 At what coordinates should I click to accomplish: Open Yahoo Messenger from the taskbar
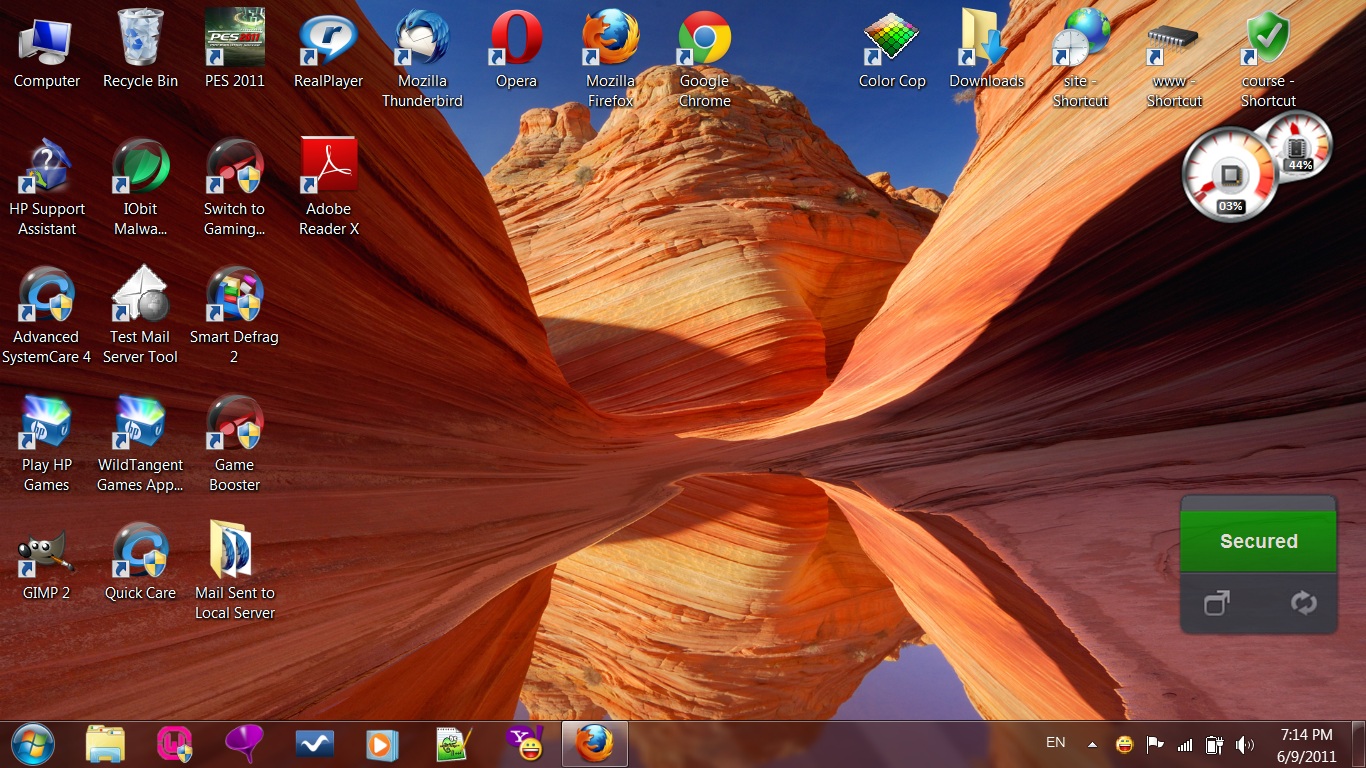(x=521, y=744)
